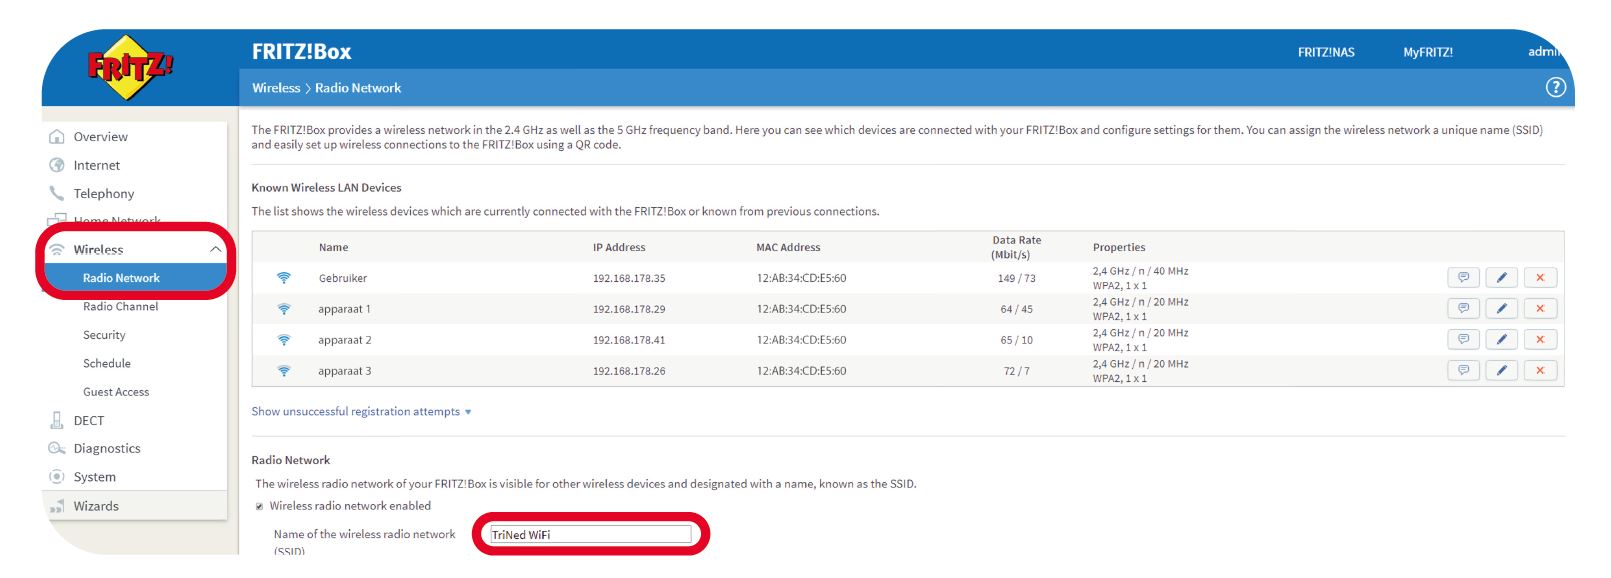Screen dimensions: 1611x578
Task: Open MyFRITZ! link in header
Action: [x=1427, y=52]
